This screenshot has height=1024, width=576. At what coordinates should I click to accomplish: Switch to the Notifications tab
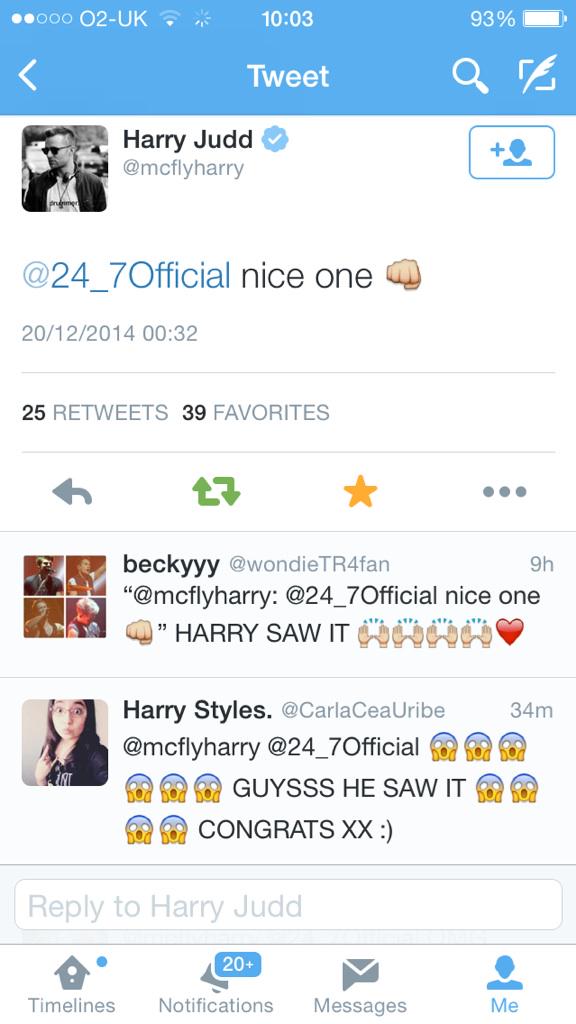[x=216, y=985]
